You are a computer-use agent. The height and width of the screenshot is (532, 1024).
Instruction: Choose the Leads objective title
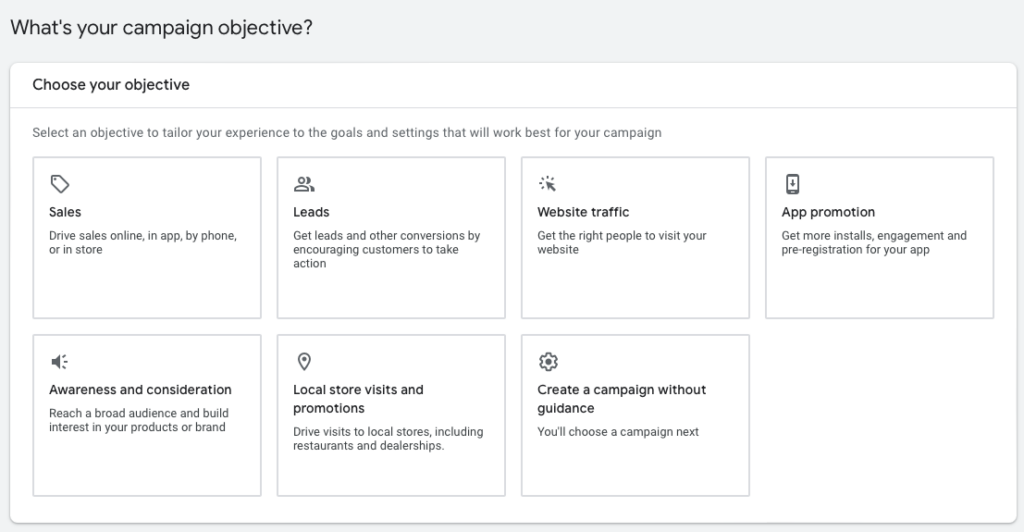[x=312, y=212]
